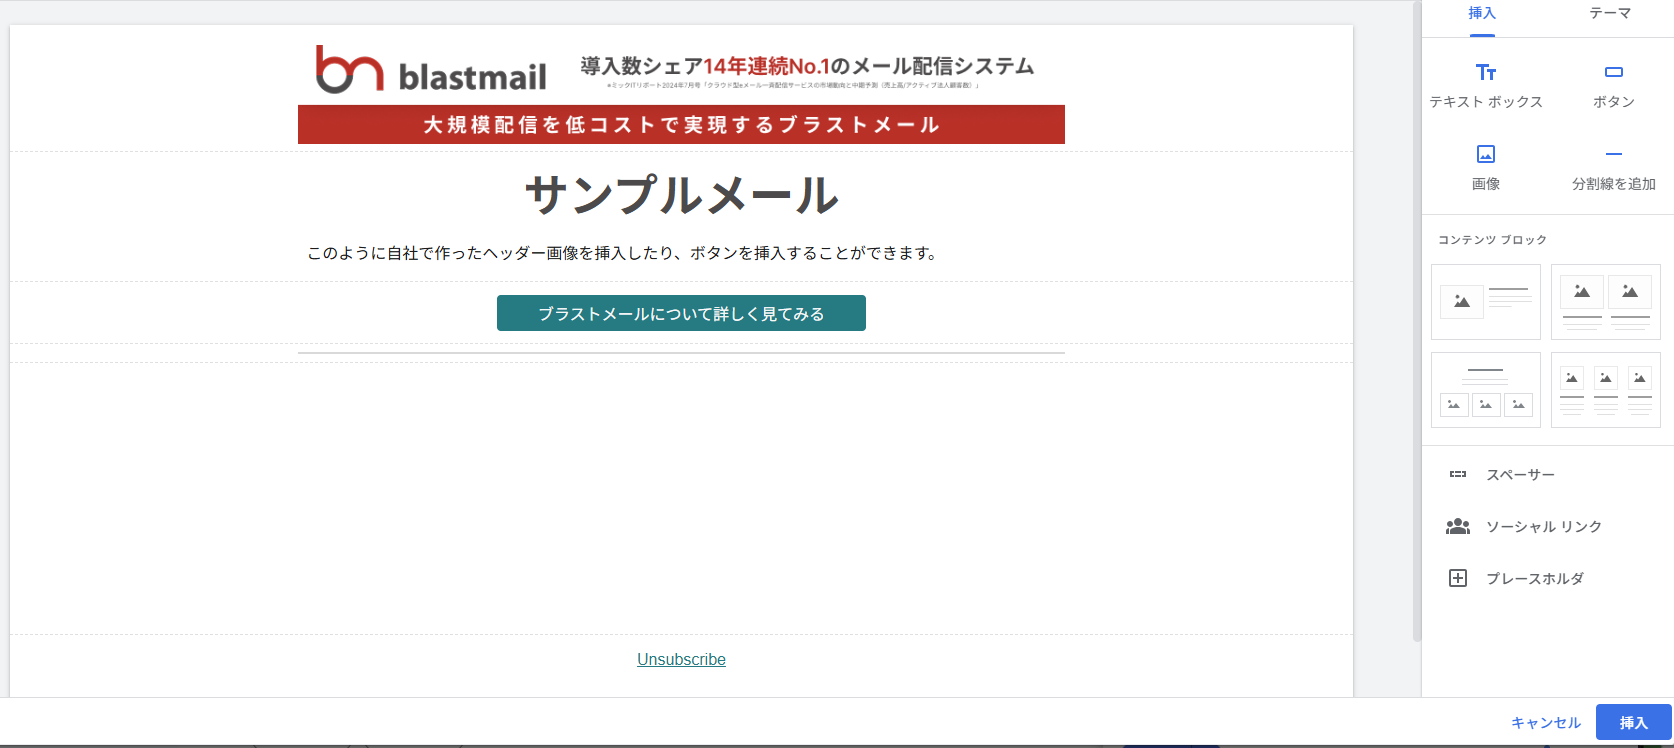
Task: Select heading with three images block
Action: [1486, 390]
